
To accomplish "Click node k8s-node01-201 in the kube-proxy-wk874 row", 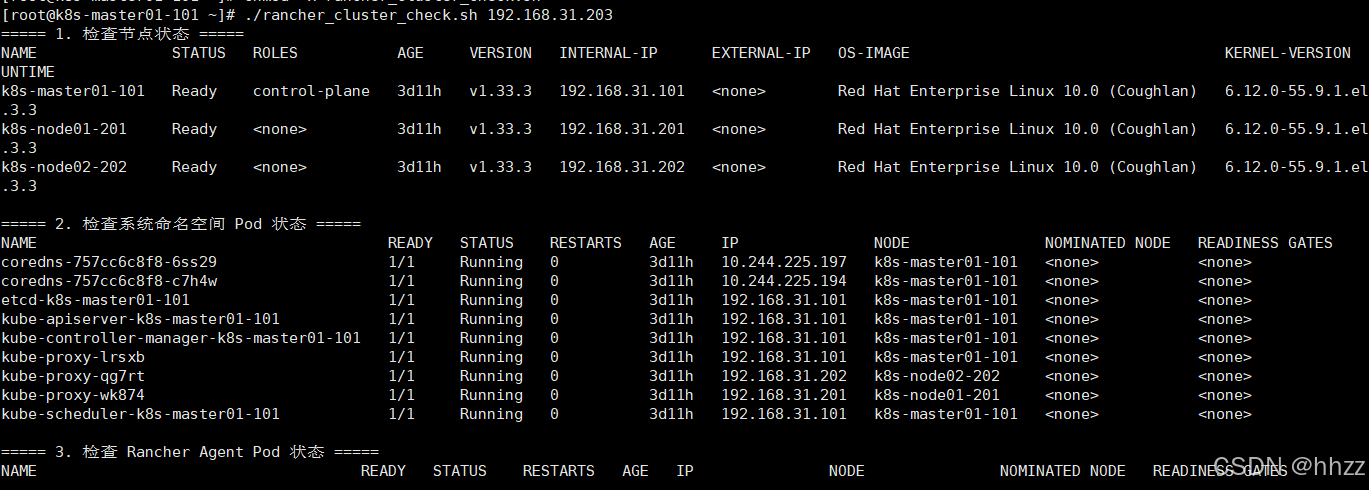I will point(937,395).
